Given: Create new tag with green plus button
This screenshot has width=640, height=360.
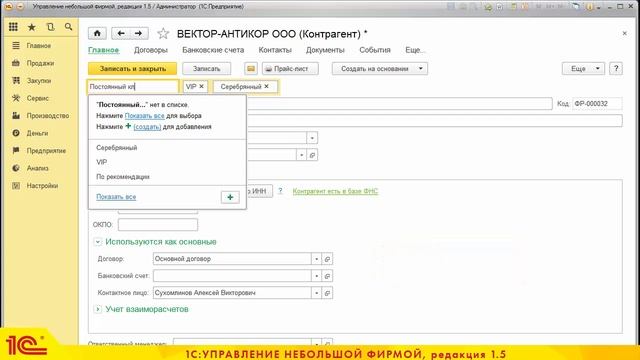Looking at the screenshot, I should click(230, 197).
